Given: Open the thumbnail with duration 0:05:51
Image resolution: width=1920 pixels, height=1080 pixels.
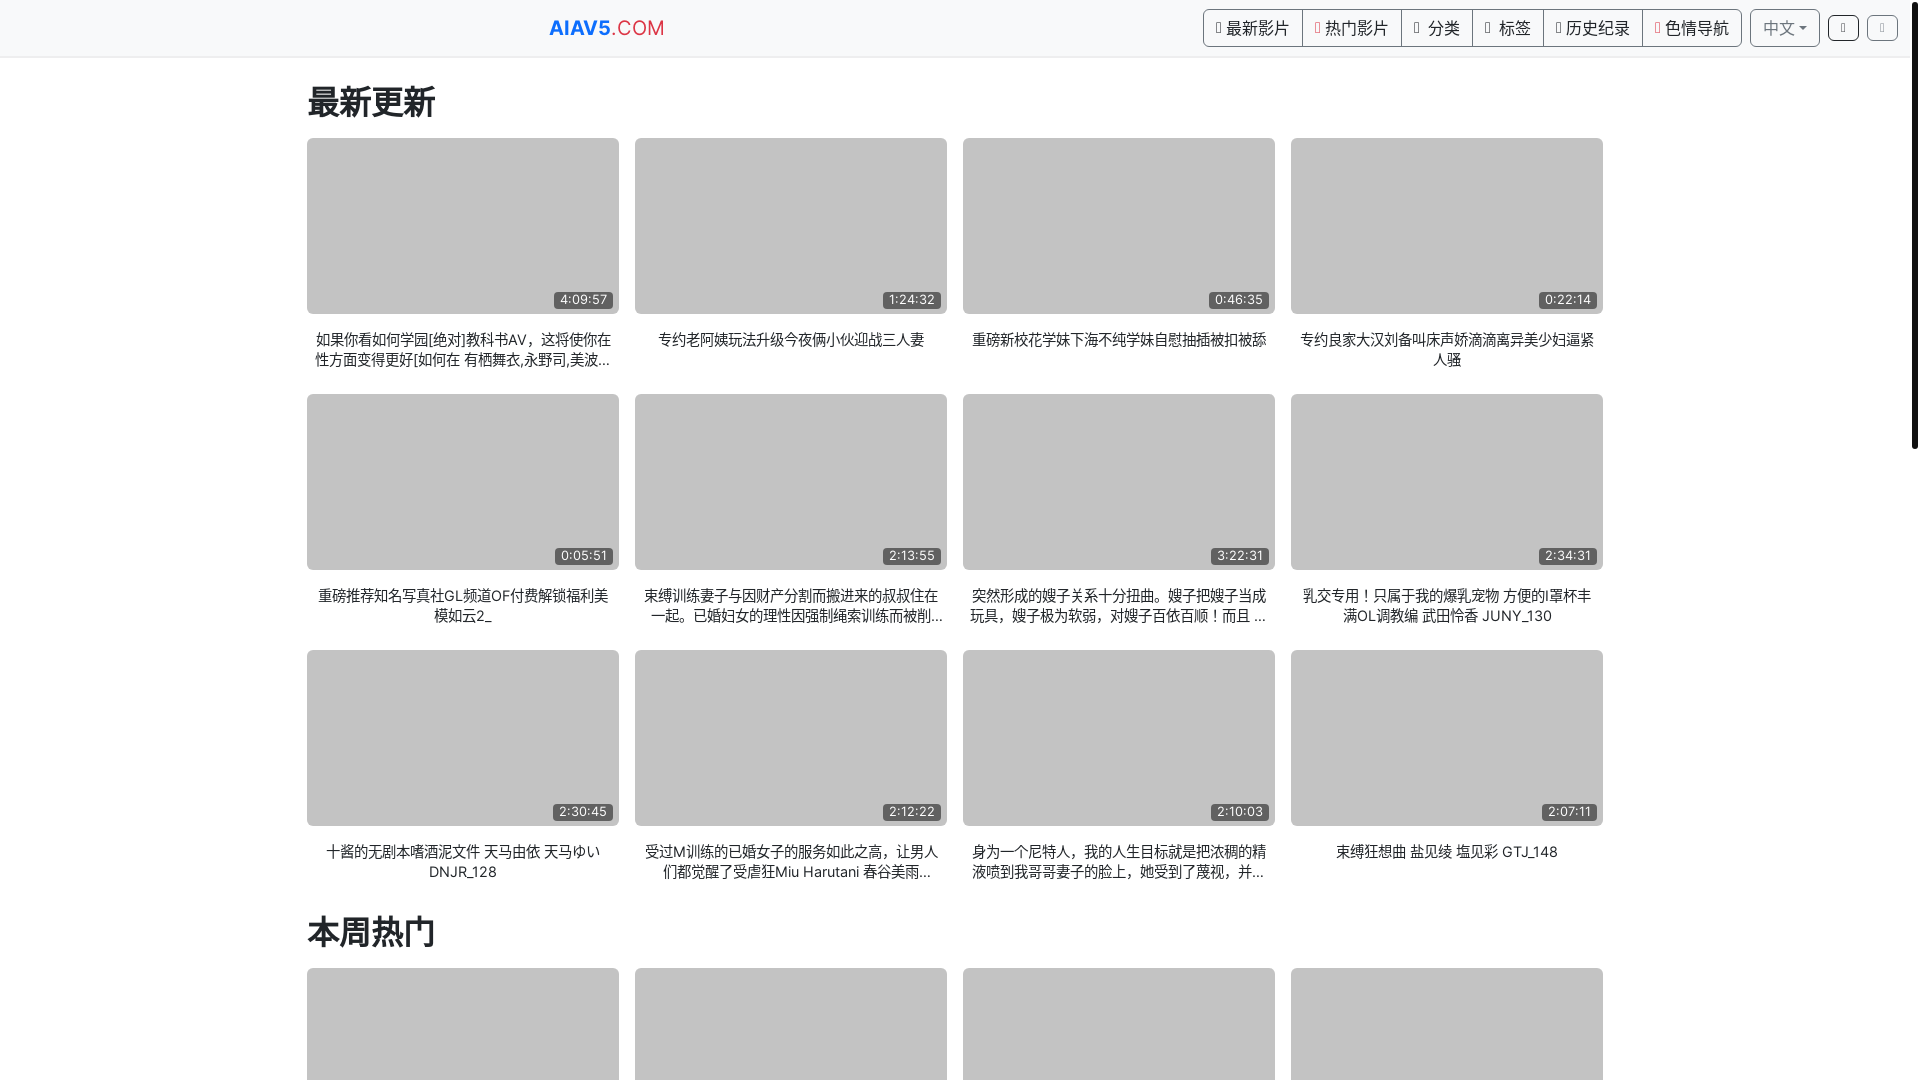Looking at the screenshot, I should [463, 482].
